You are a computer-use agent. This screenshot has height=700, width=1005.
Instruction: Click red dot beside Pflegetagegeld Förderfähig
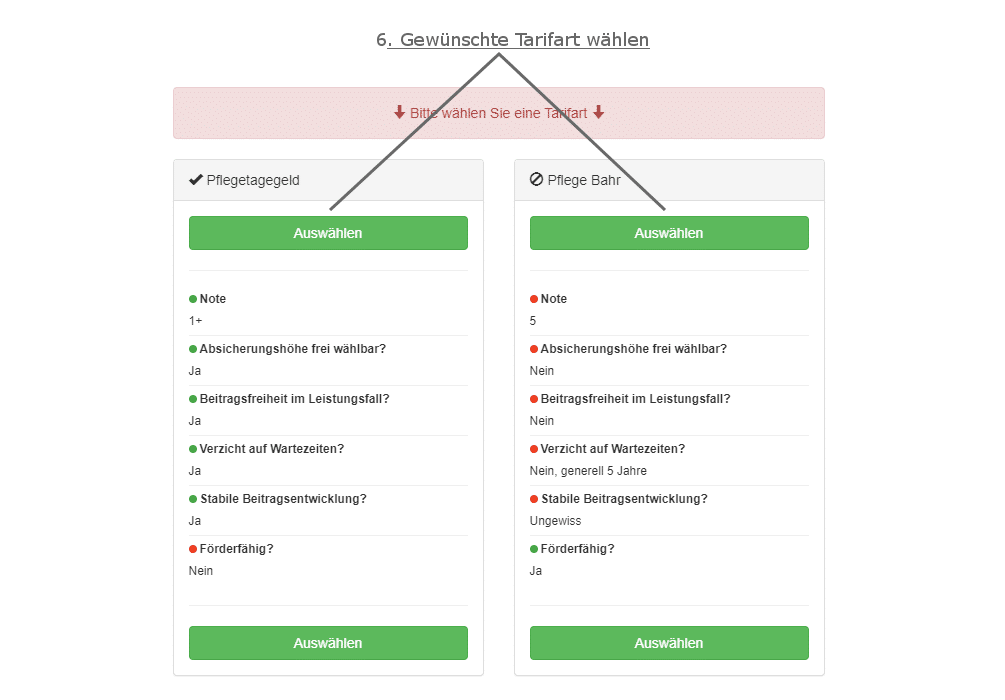(x=193, y=549)
